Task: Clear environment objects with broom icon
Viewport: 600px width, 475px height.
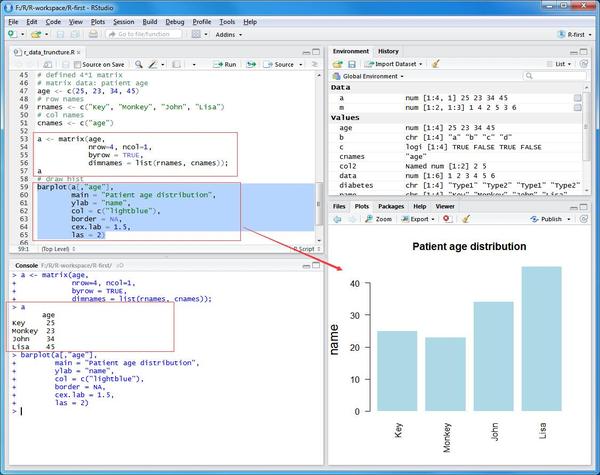Action: [x=435, y=64]
